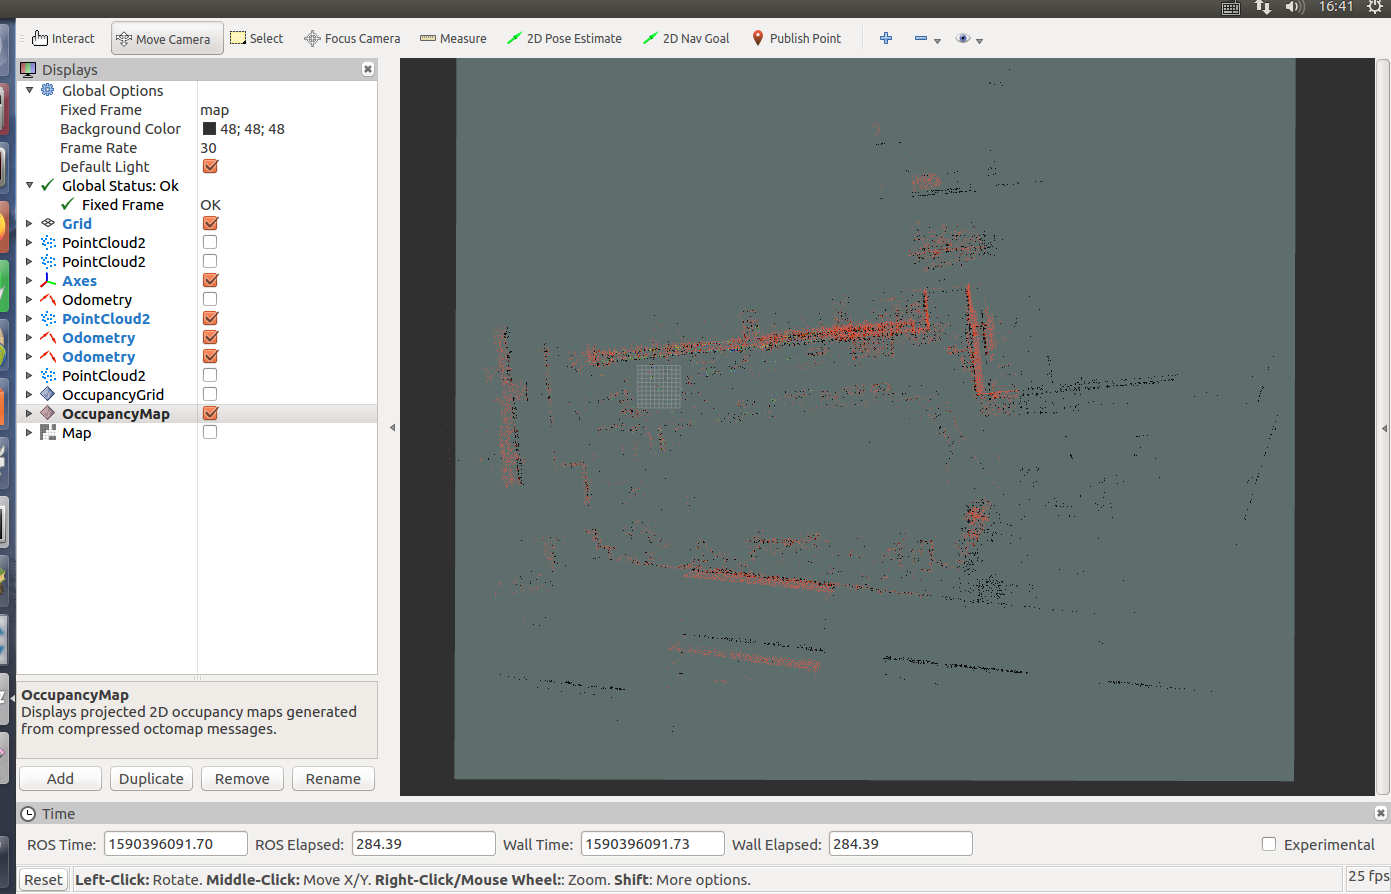Click Reset at the bottom status bar
Image resolution: width=1391 pixels, height=894 pixels.
[42, 879]
